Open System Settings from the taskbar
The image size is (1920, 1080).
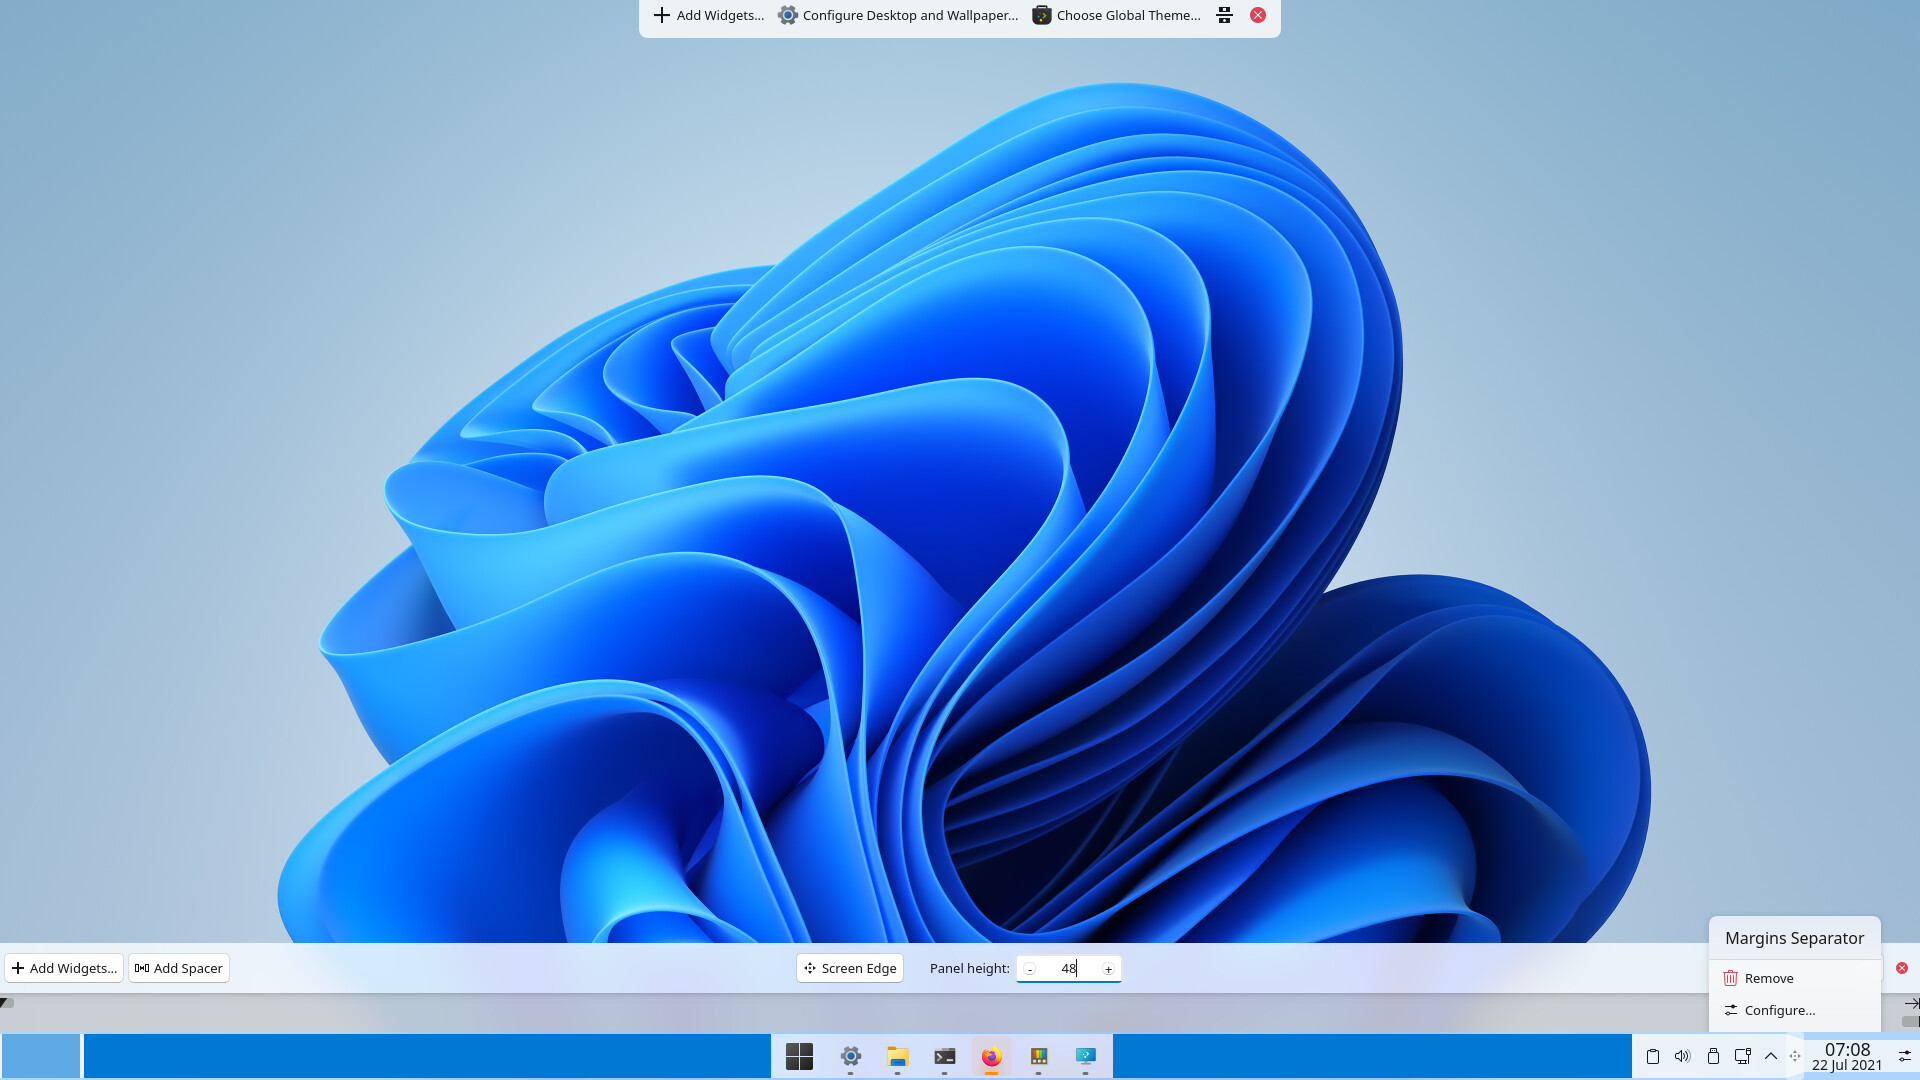[x=851, y=1056]
